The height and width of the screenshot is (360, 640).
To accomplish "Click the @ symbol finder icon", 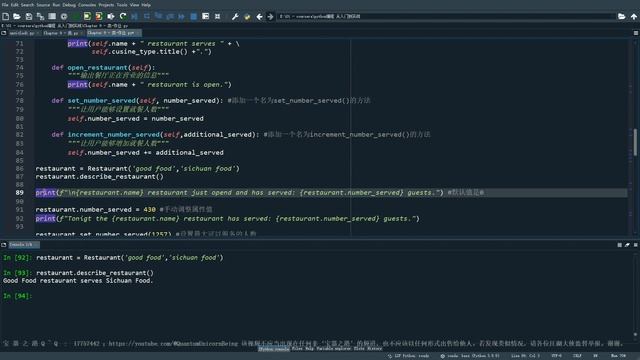I will click(x=64, y=16).
